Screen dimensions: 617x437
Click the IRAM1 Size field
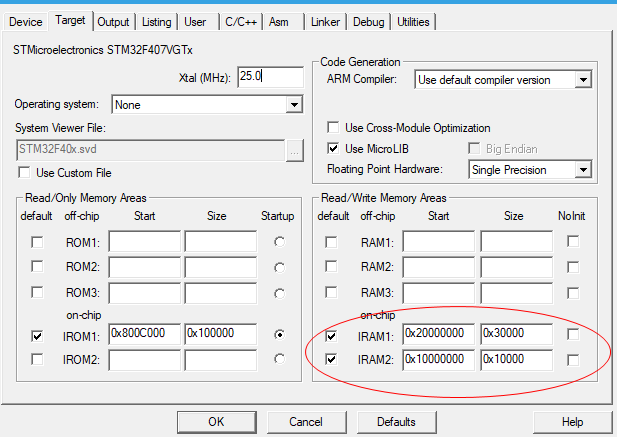516,334
